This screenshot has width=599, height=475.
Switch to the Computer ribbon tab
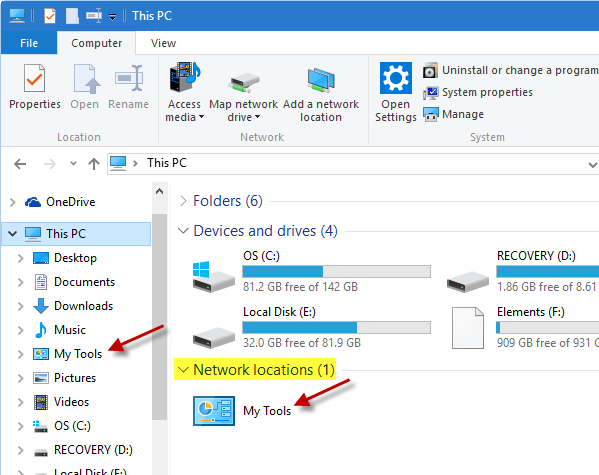point(96,43)
